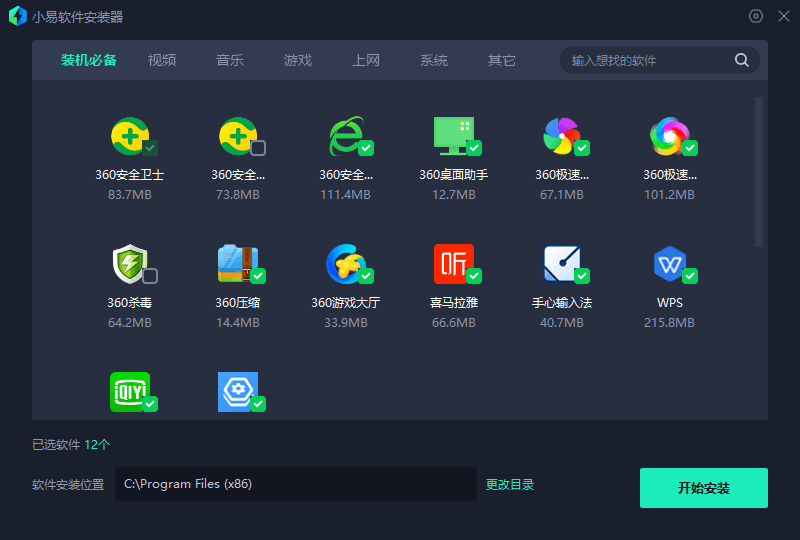The height and width of the screenshot is (540, 800).
Task: Click the WPS app icon
Action: tap(669, 263)
